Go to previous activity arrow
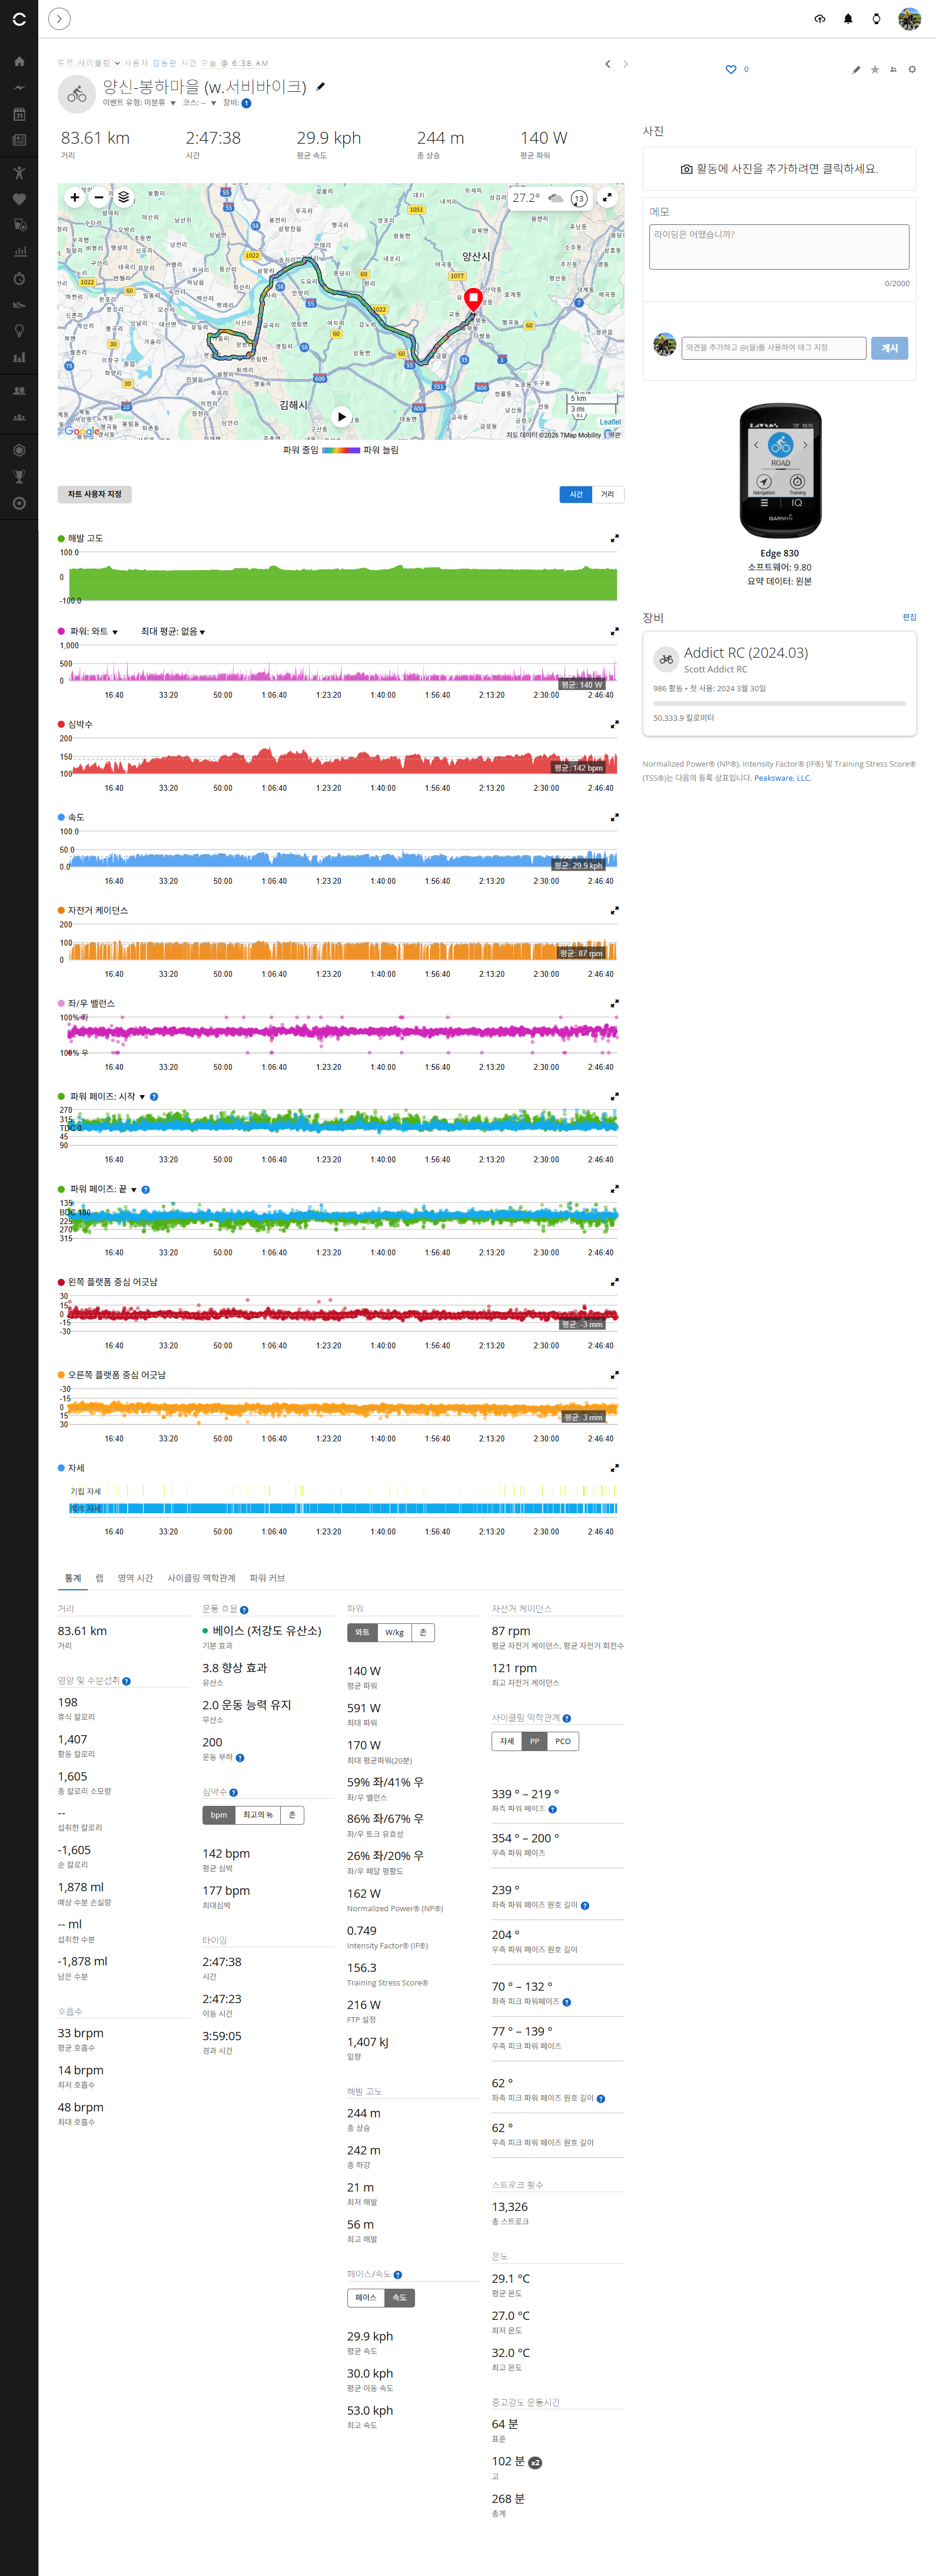Screen dimensions: 936x2576 point(607,64)
